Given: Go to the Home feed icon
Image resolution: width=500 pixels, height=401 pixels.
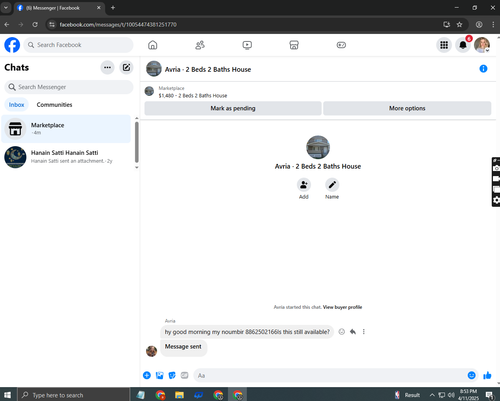Looking at the screenshot, I should coord(153,45).
